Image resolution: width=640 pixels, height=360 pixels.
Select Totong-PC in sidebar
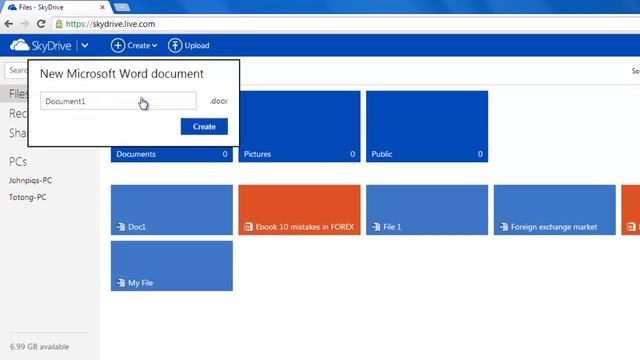click(x=28, y=197)
